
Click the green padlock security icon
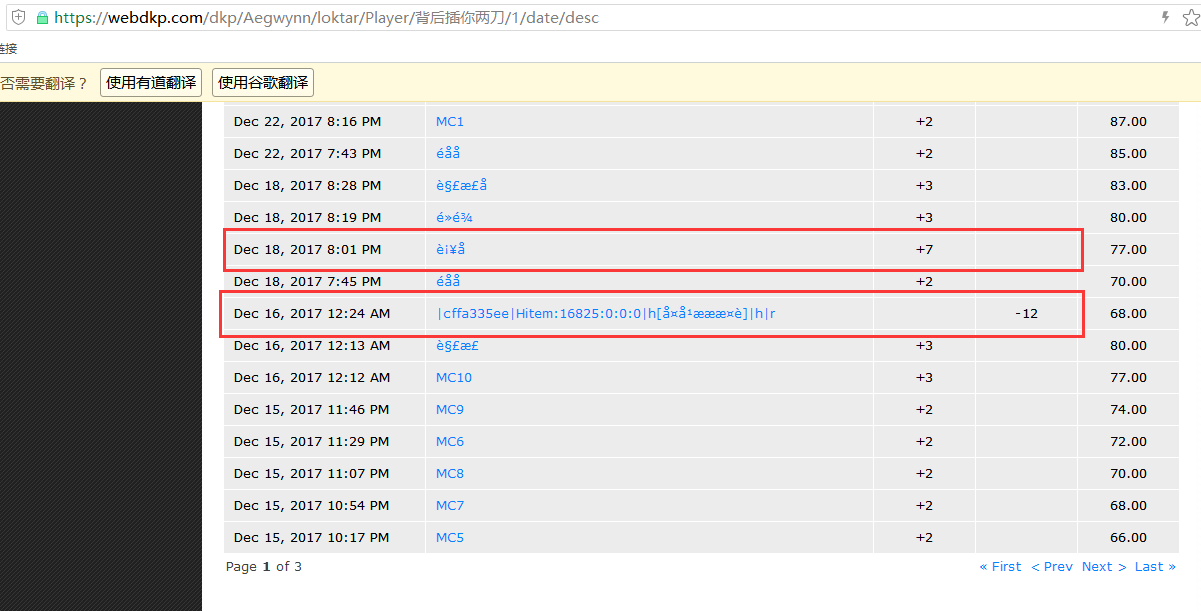(42, 18)
